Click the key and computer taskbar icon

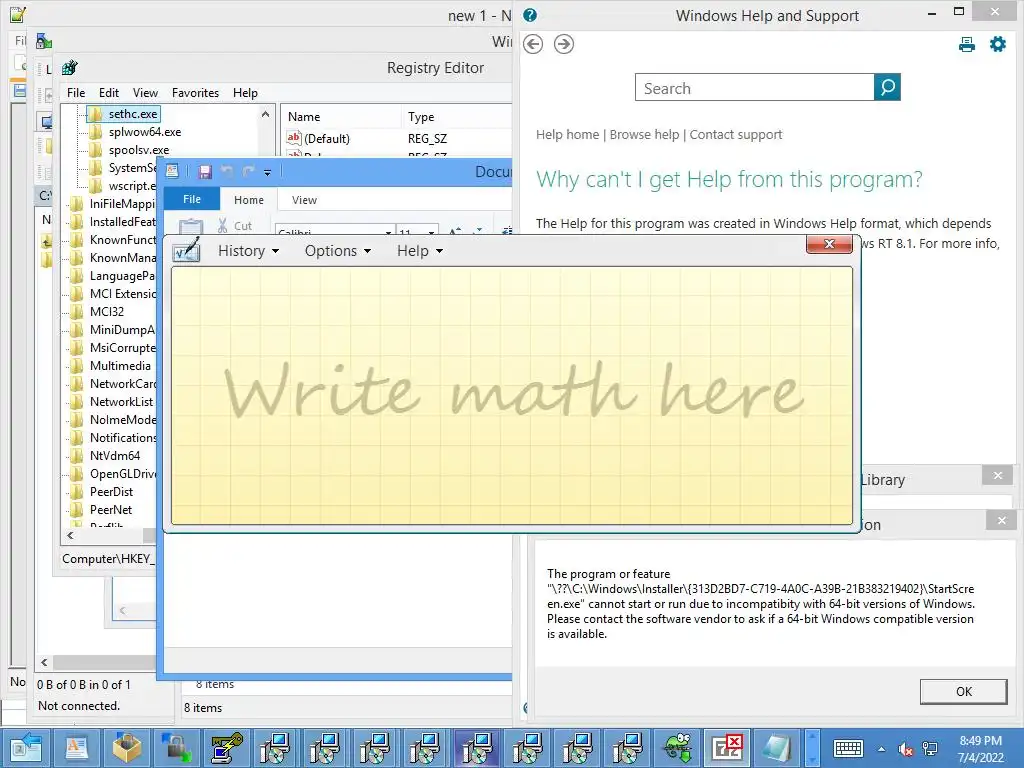coord(227,748)
